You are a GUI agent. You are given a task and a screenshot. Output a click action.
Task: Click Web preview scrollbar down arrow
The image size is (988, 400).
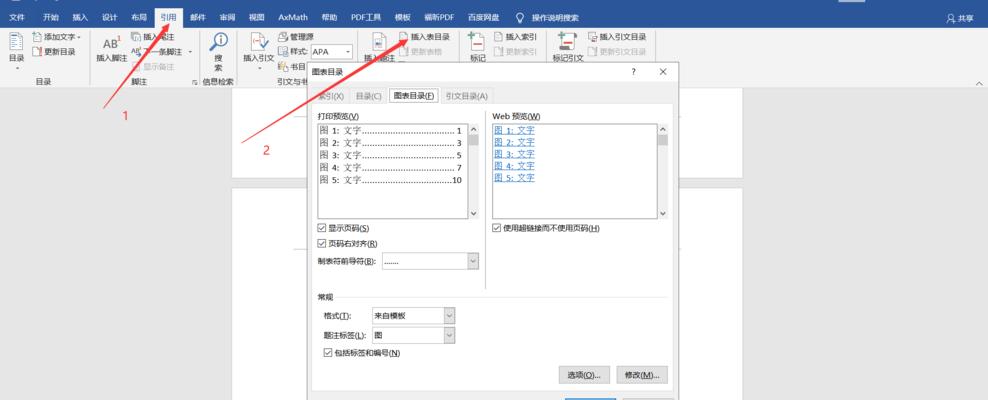662,214
